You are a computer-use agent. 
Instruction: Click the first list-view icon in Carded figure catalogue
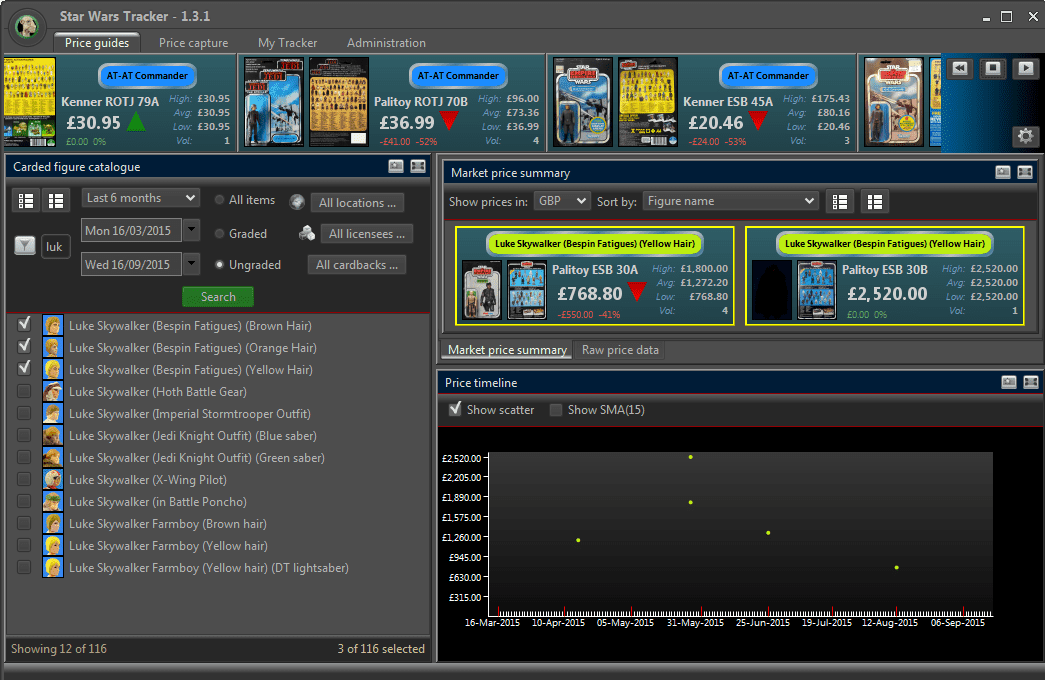(27, 201)
